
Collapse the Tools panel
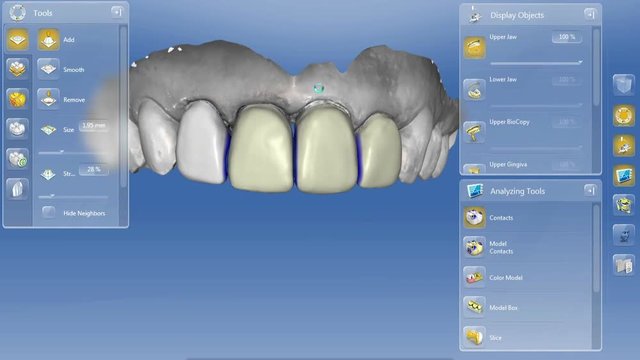click(x=117, y=12)
